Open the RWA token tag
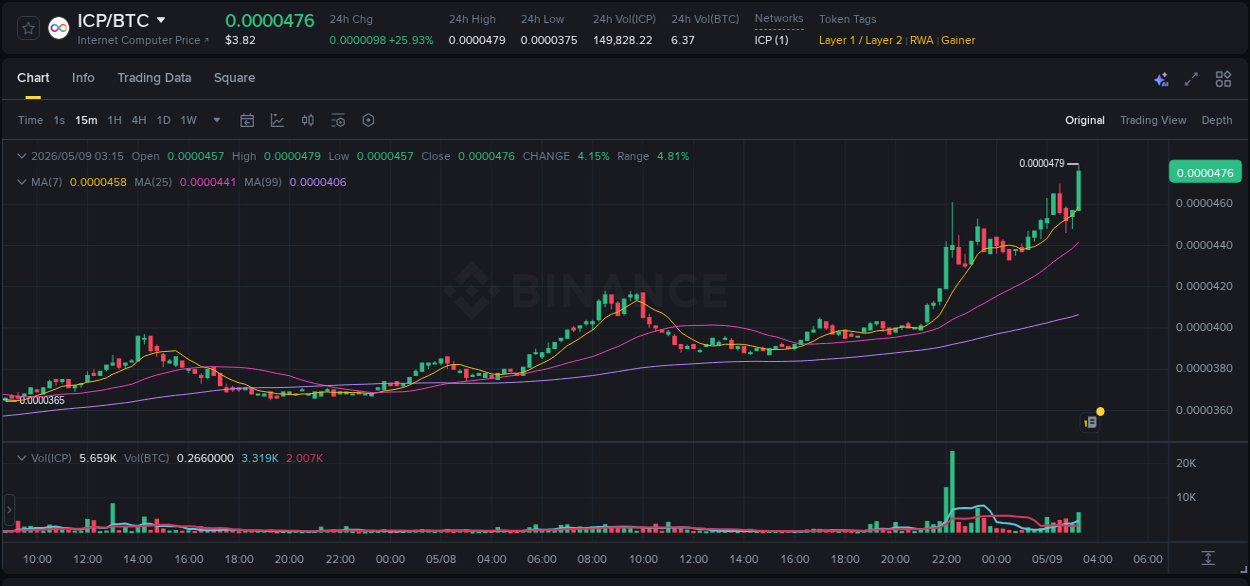This screenshot has height=586, width=1250. pos(921,40)
